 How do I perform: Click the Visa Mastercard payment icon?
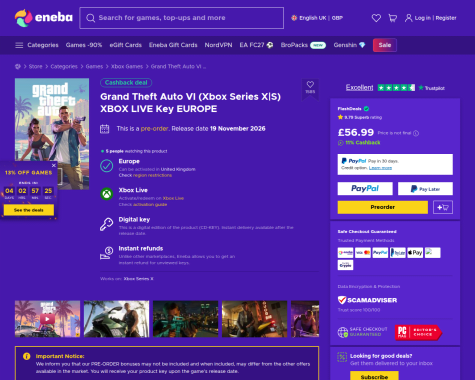pyautogui.click(x=363, y=253)
